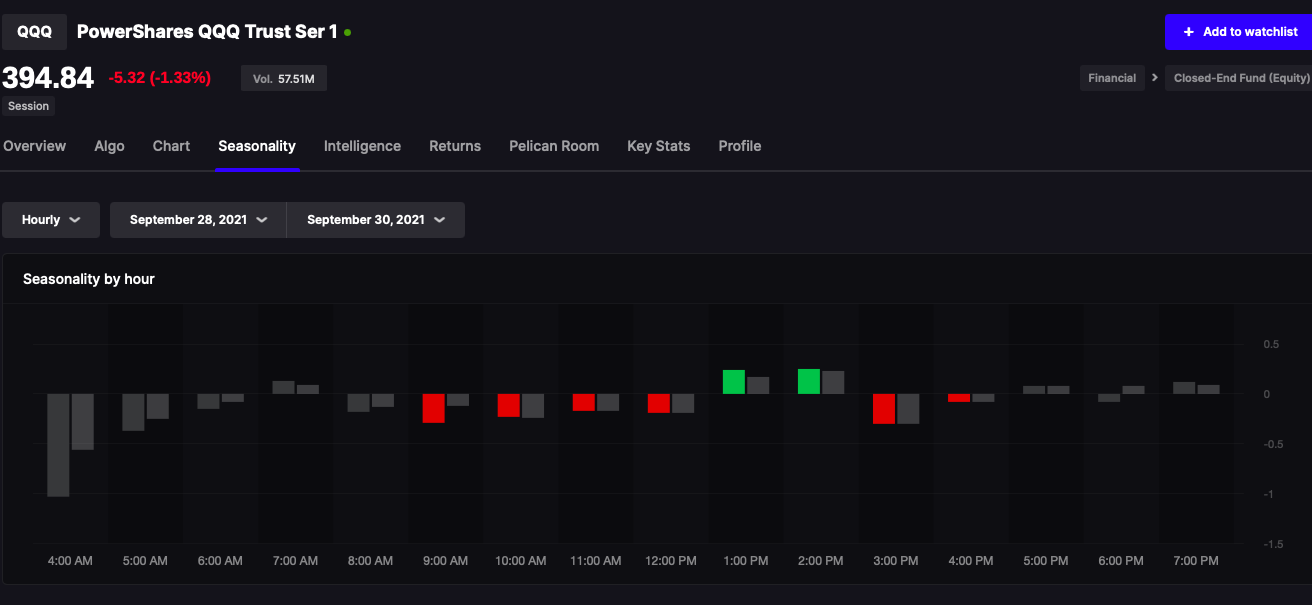Click the Seasonality by hour chart heading
The height and width of the screenshot is (605, 1312).
[89, 279]
